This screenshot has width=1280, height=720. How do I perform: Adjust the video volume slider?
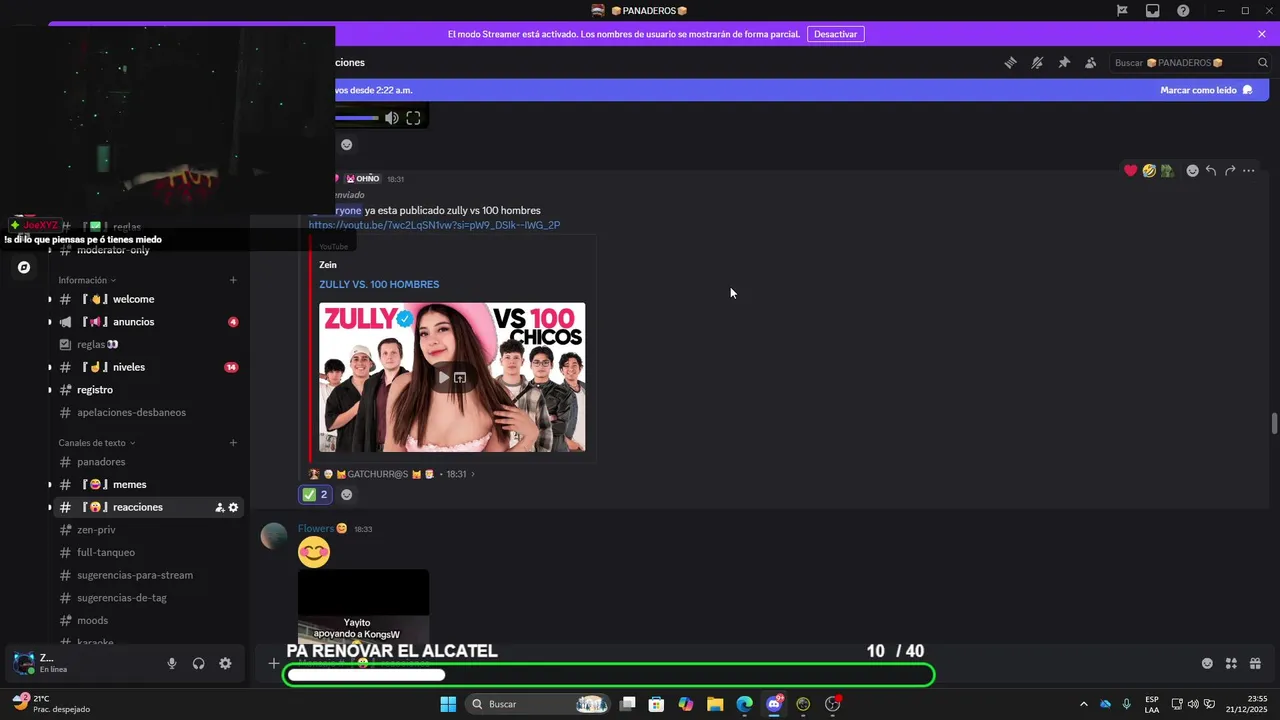pyautogui.click(x=357, y=118)
